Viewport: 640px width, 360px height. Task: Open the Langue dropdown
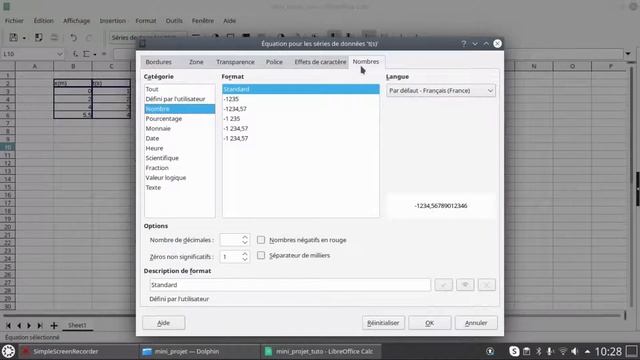click(x=441, y=91)
